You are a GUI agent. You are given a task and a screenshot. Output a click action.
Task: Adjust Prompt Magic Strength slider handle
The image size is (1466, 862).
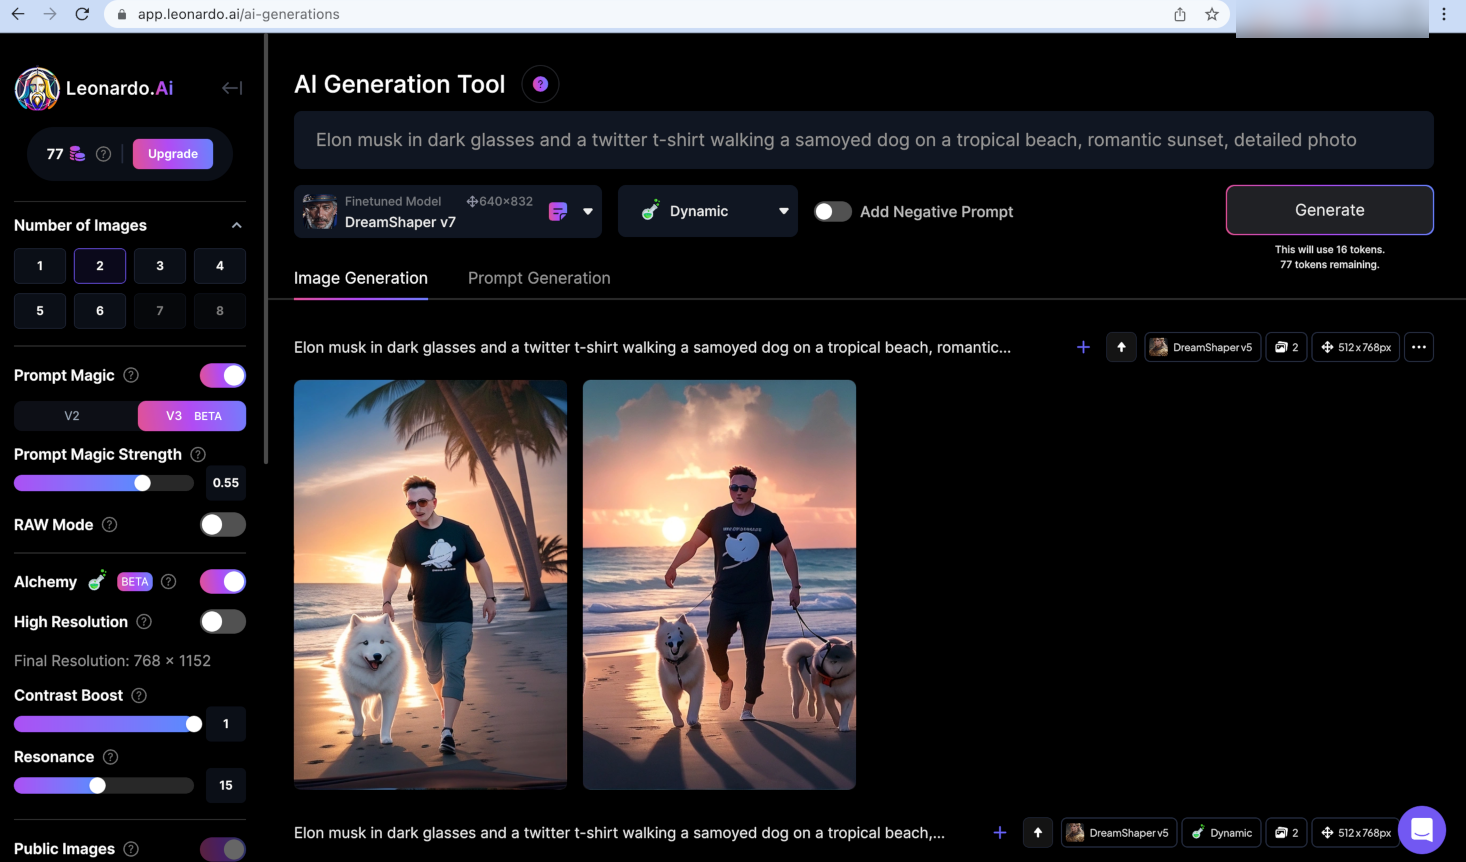click(x=143, y=483)
